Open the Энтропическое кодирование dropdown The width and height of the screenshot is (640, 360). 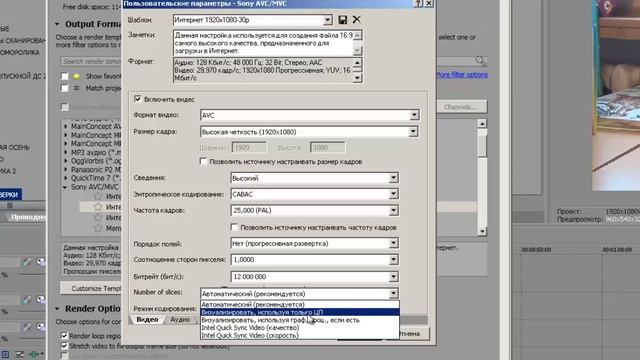pos(393,194)
